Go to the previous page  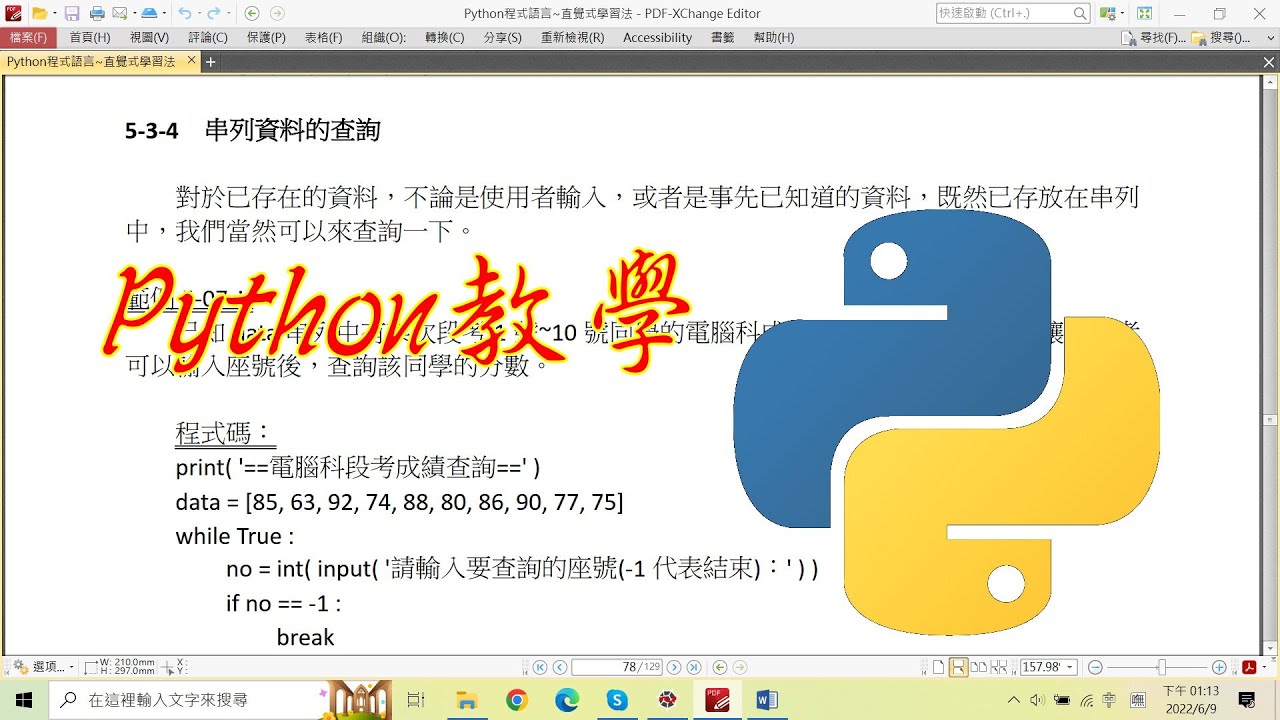pos(560,667)
